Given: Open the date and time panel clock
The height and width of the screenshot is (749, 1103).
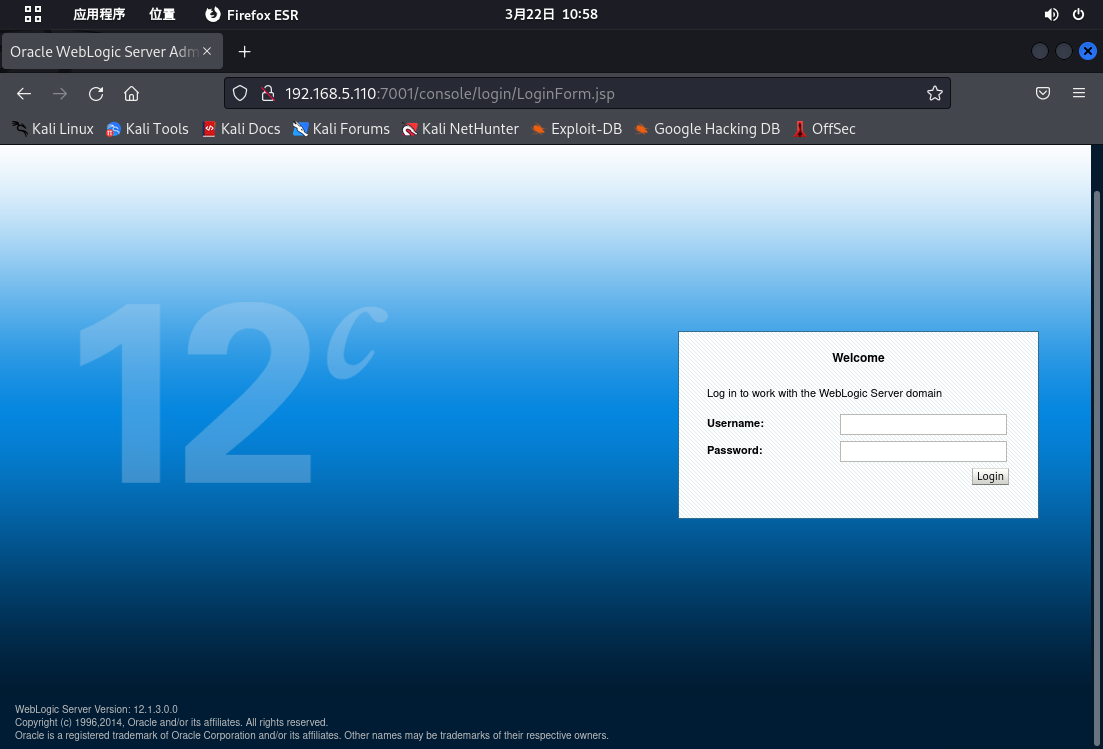Looking at the screenshot, I should coord(551,14).
